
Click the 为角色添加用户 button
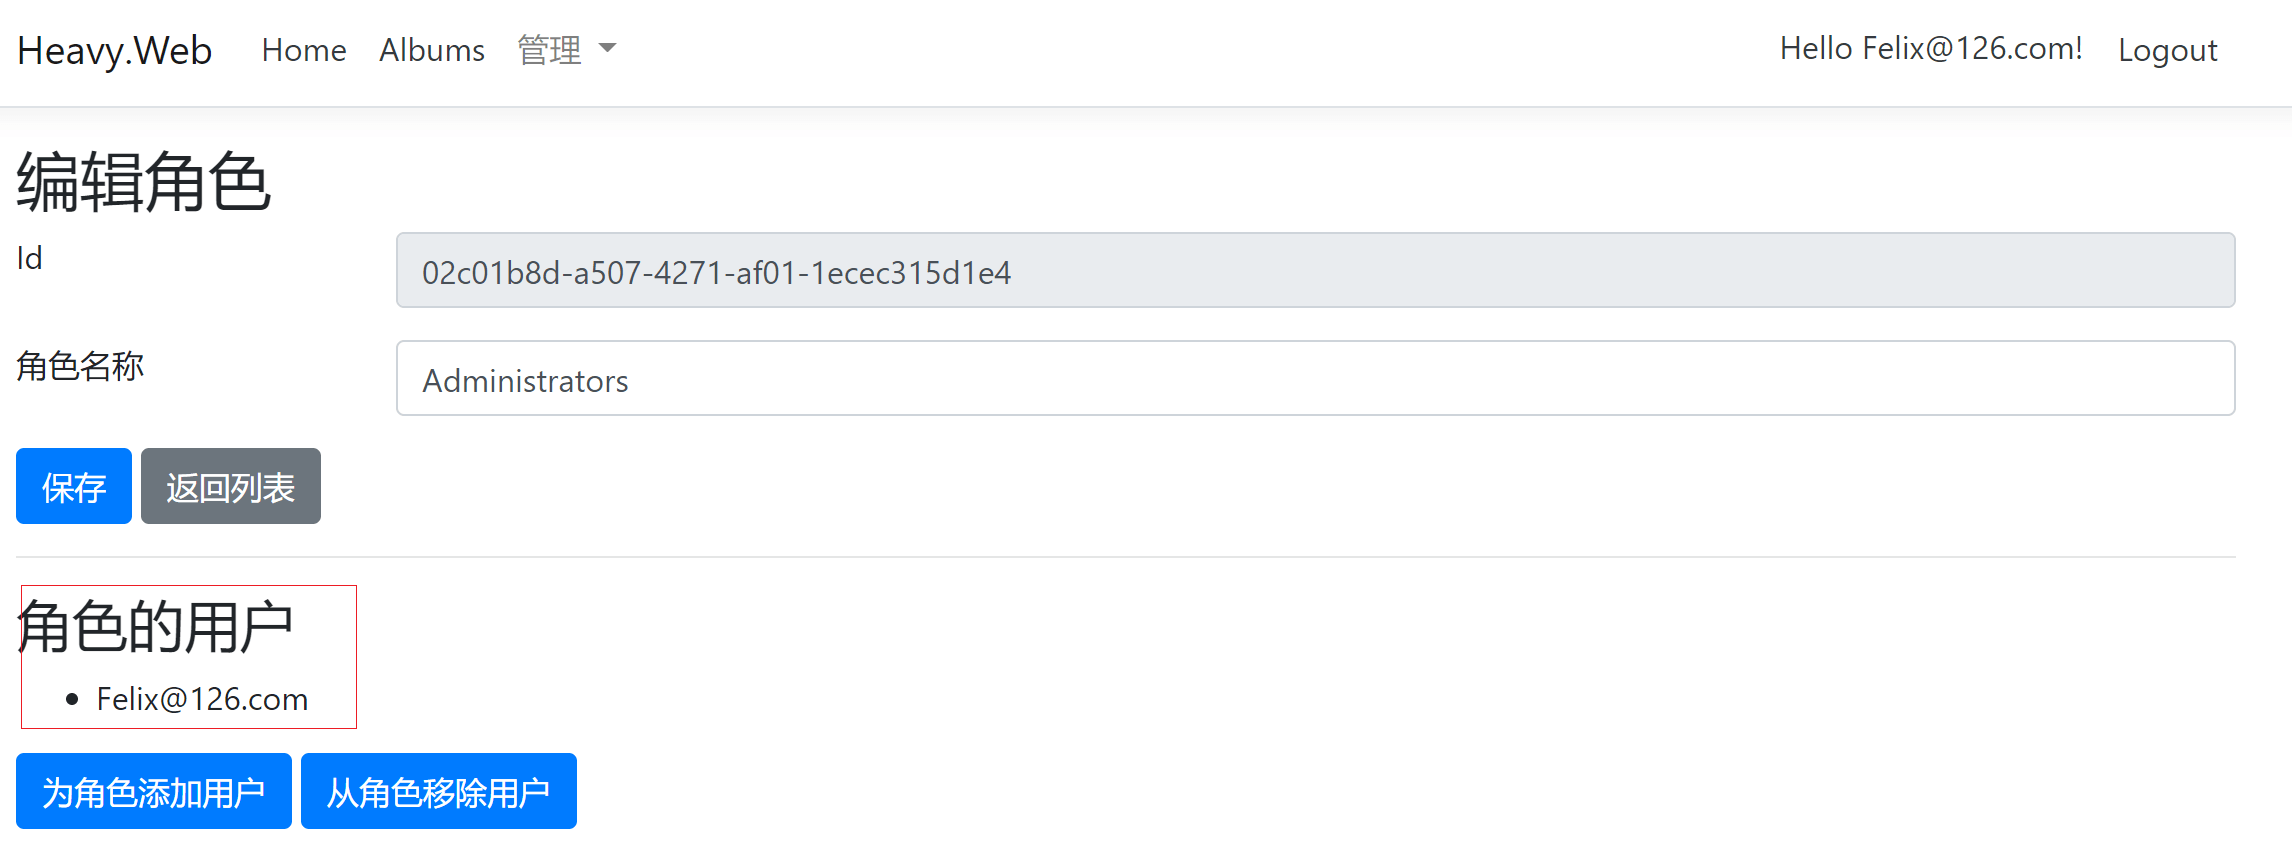tap(154, 792)
